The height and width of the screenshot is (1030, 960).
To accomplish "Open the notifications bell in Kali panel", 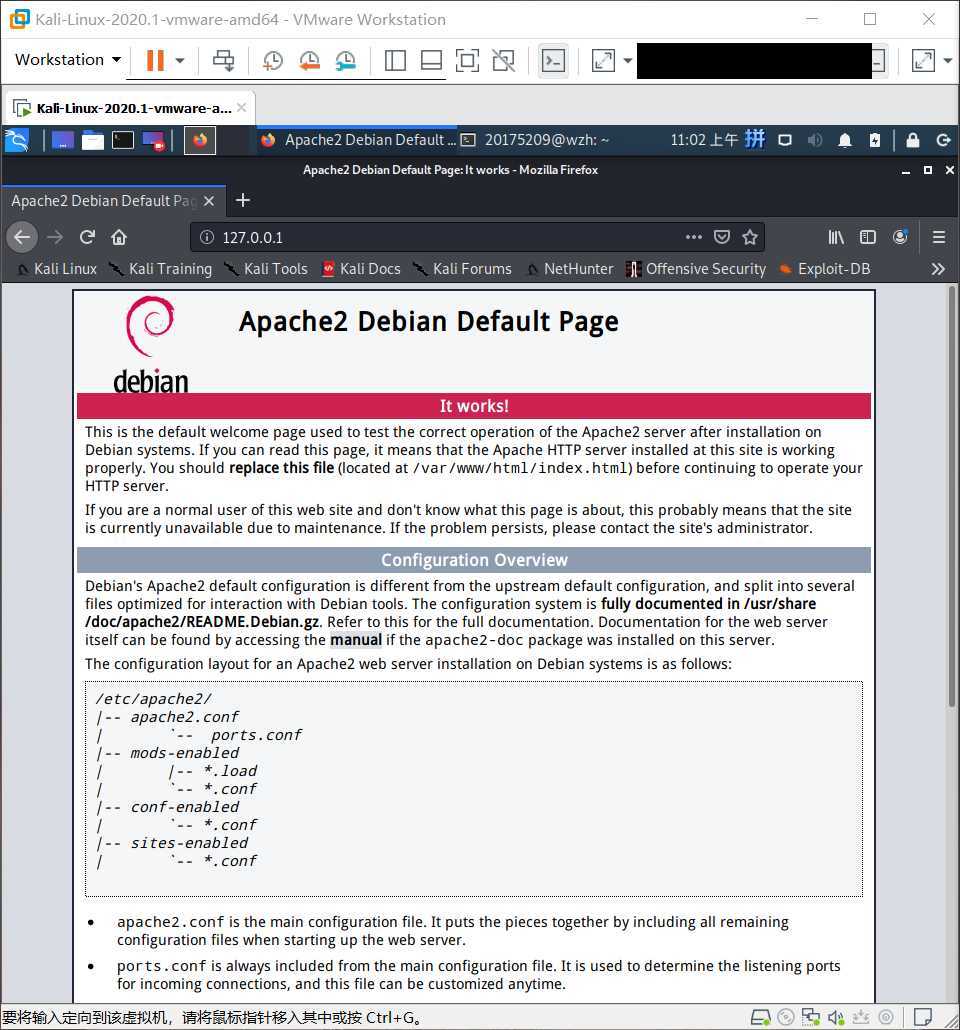I will (845, 140).
